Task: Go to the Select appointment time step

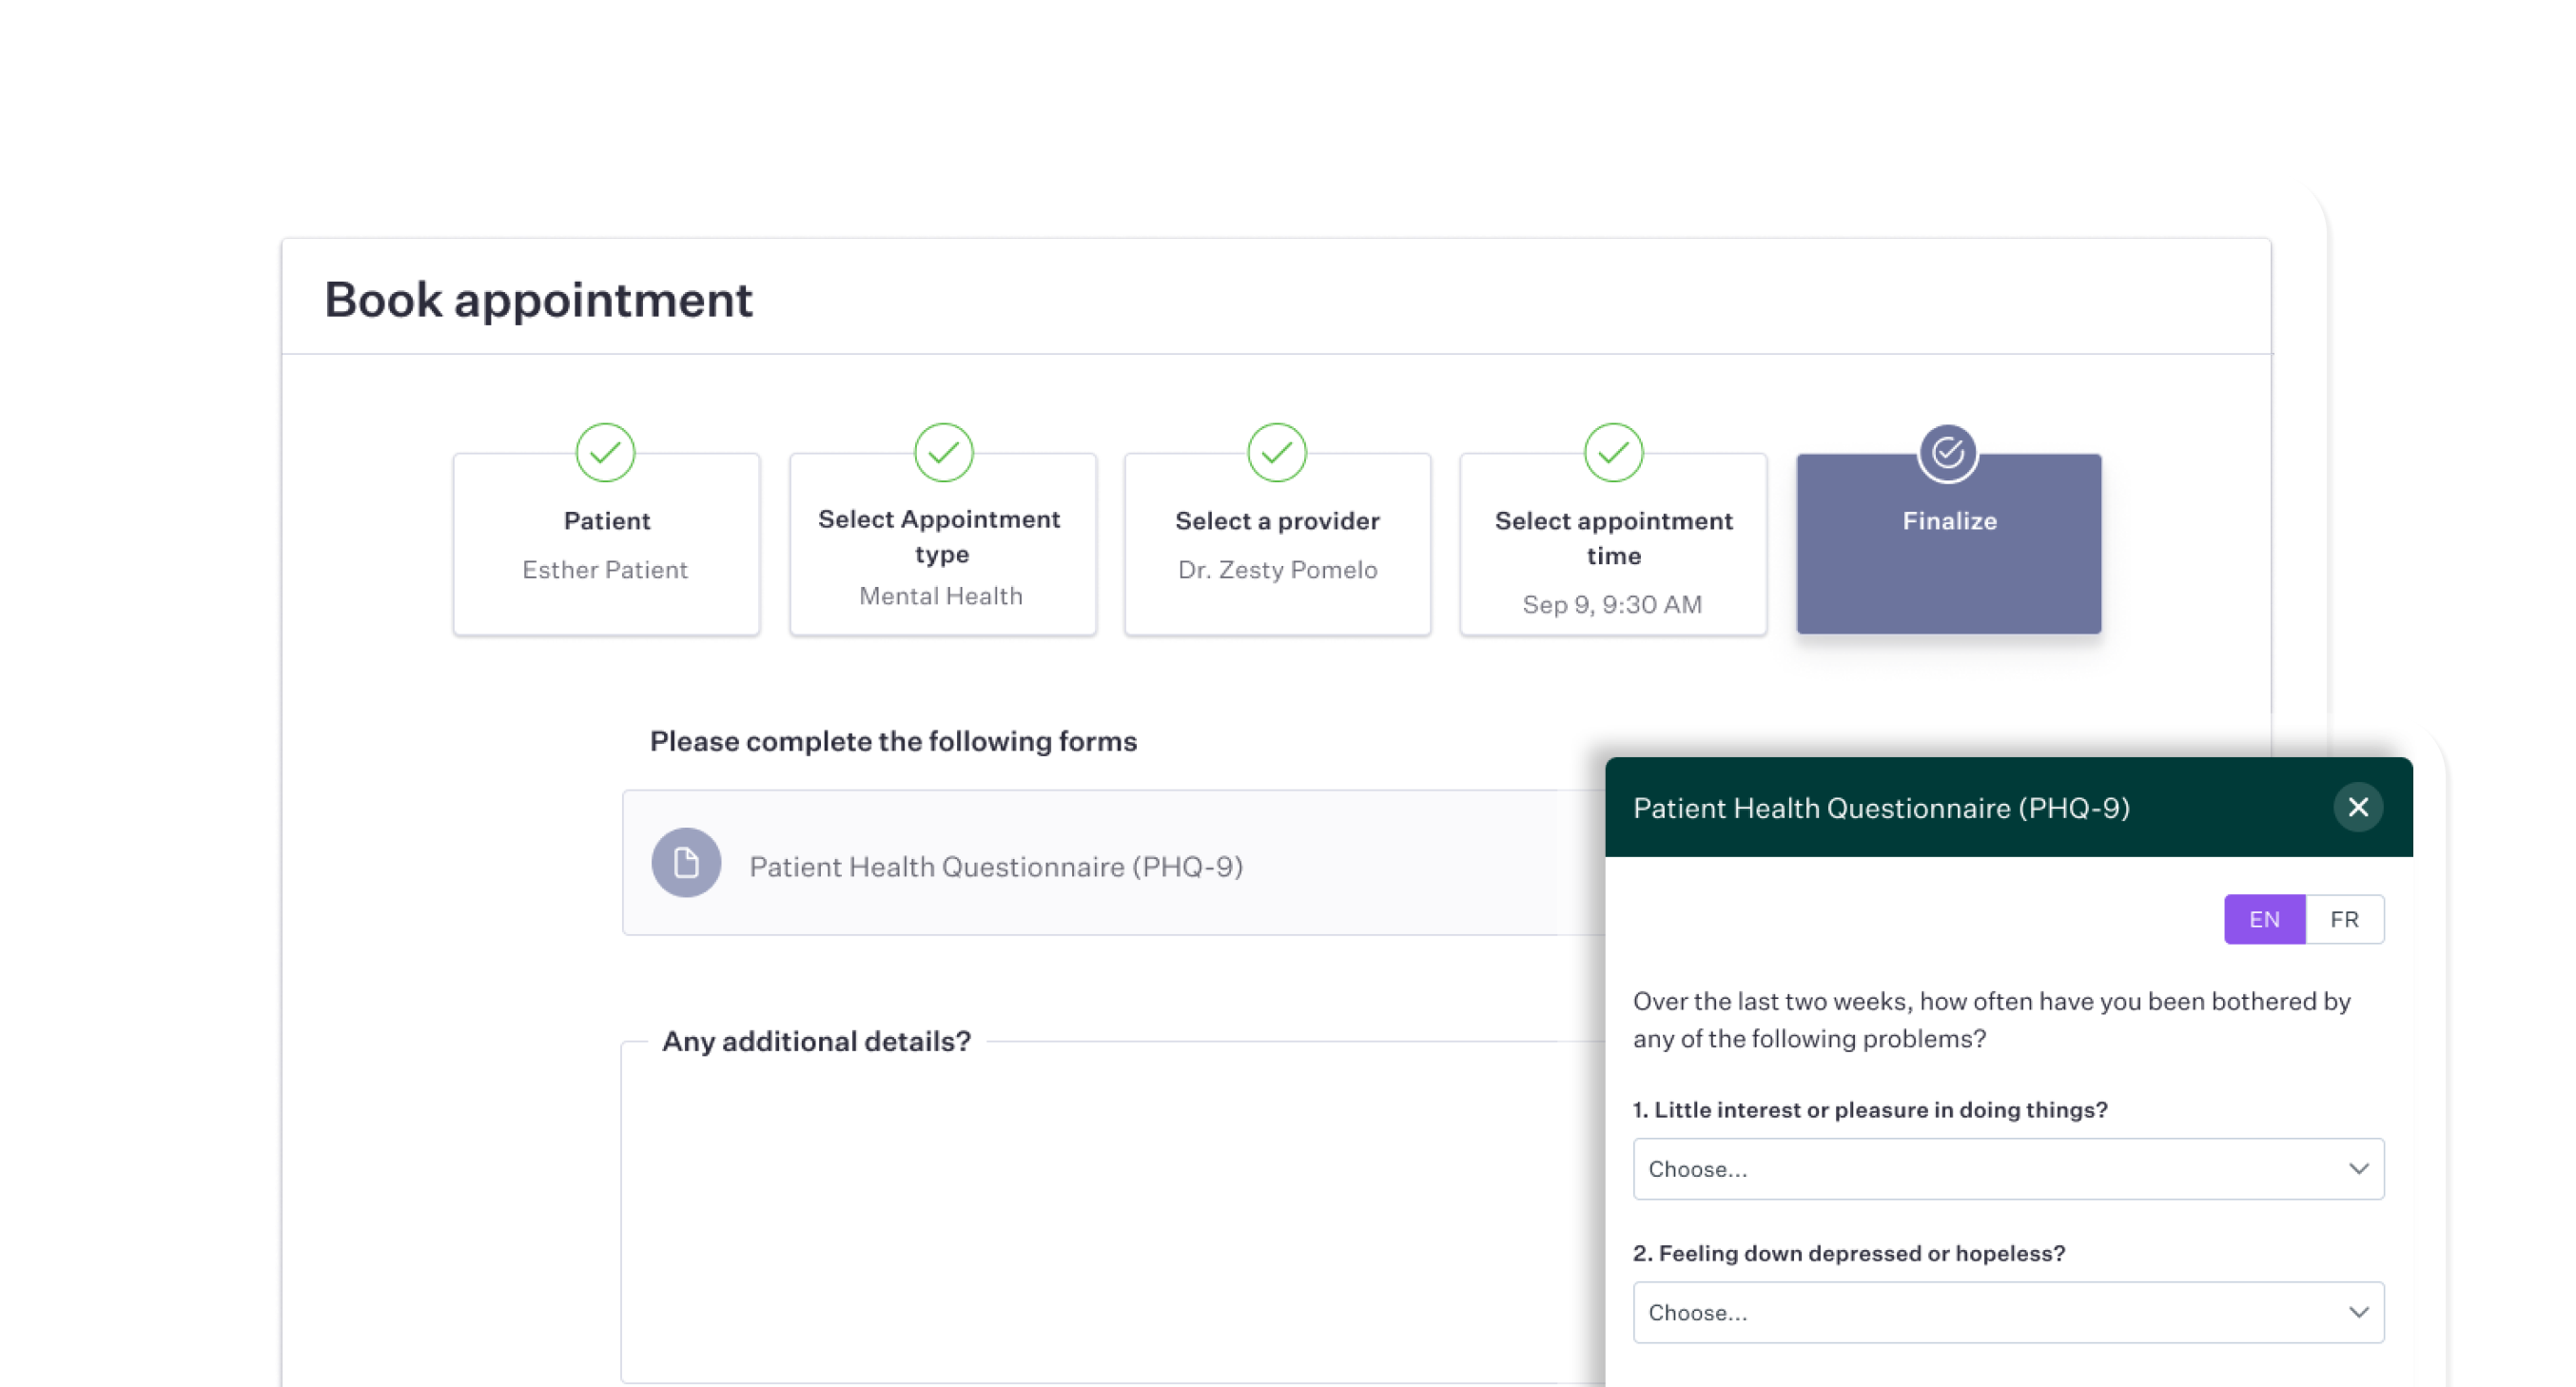Action: pos(1613,544)
